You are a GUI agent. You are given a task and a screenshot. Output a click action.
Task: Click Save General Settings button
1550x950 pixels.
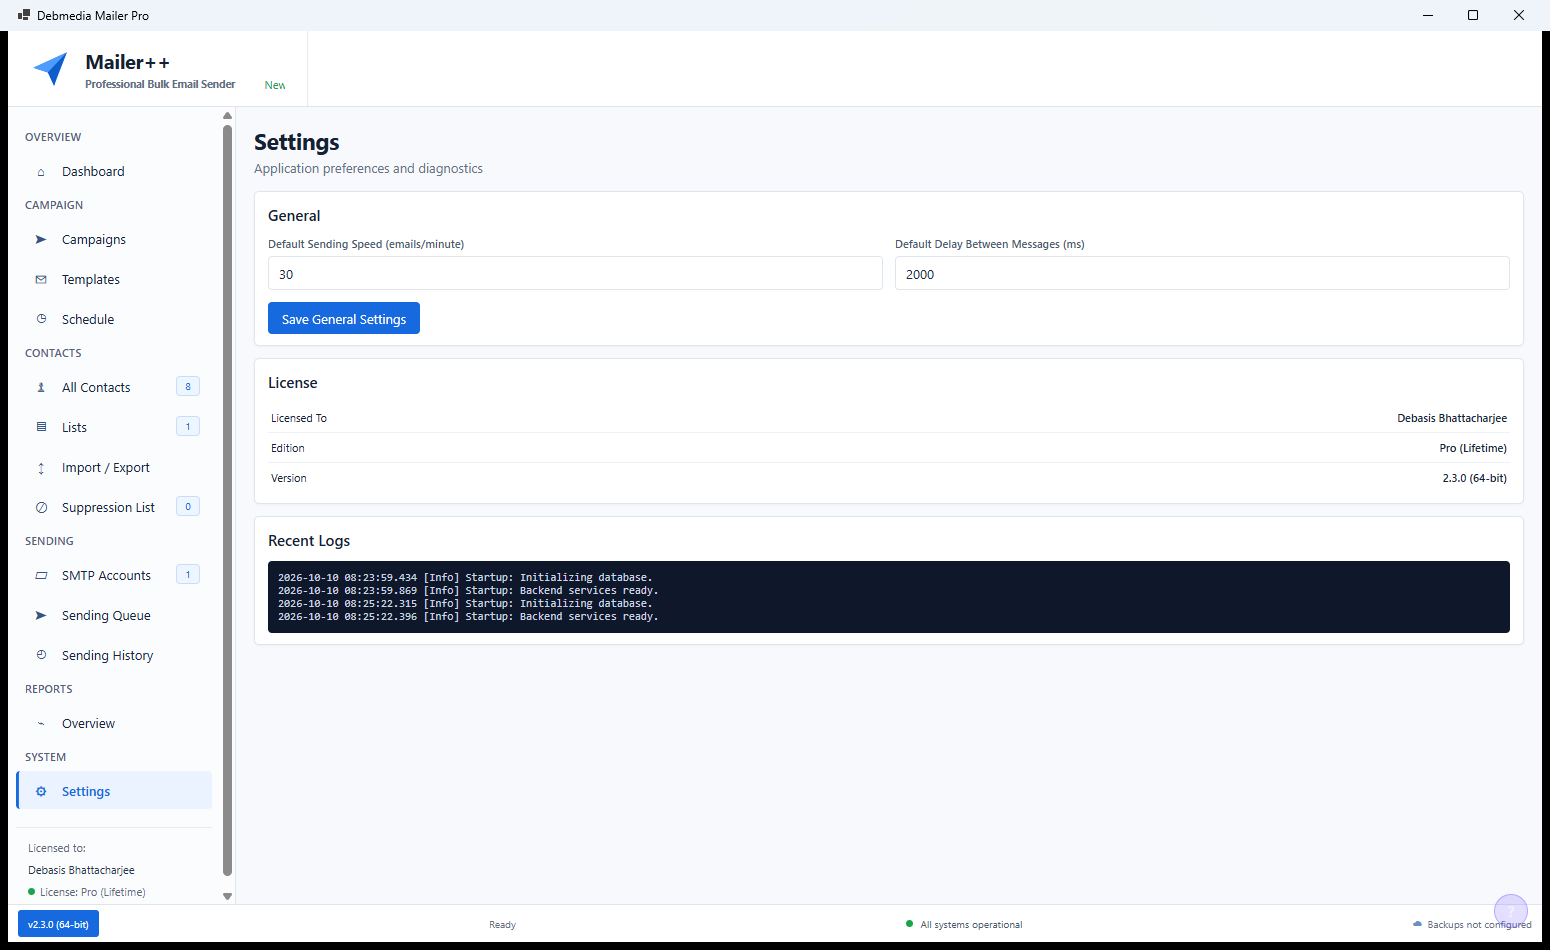pyautogui.click(x=344, y=318)
